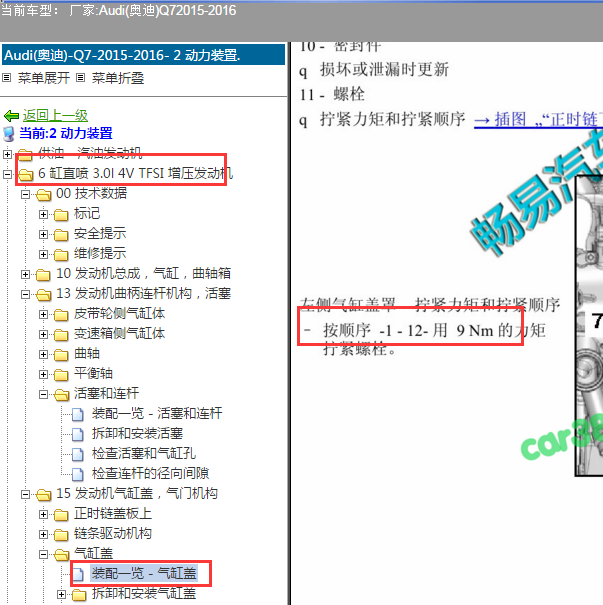The image size is (603, 605).
Task: Expand the 拆卸和安装气缸盖 node
Action: [x=62, y=595]
